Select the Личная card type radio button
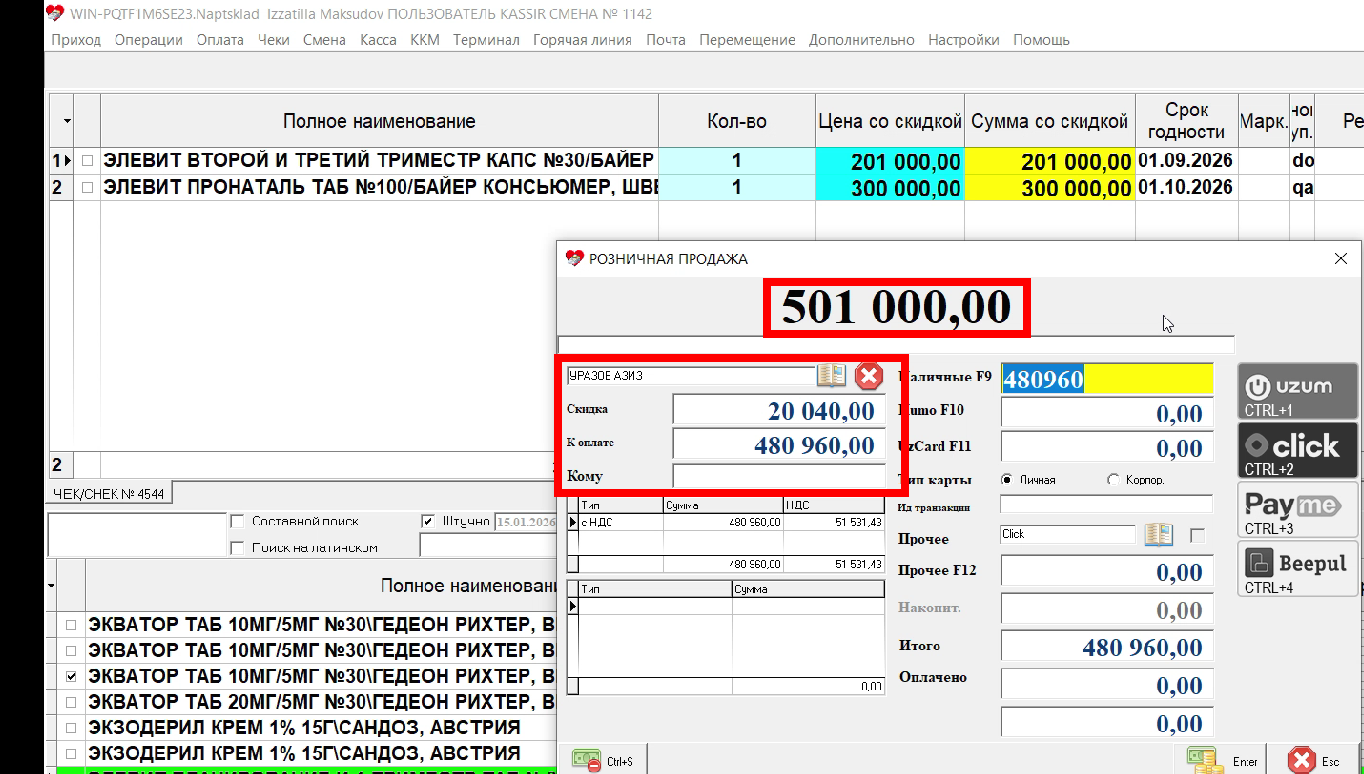This screenshot has height=774, width=1364. click(1006, 480)
